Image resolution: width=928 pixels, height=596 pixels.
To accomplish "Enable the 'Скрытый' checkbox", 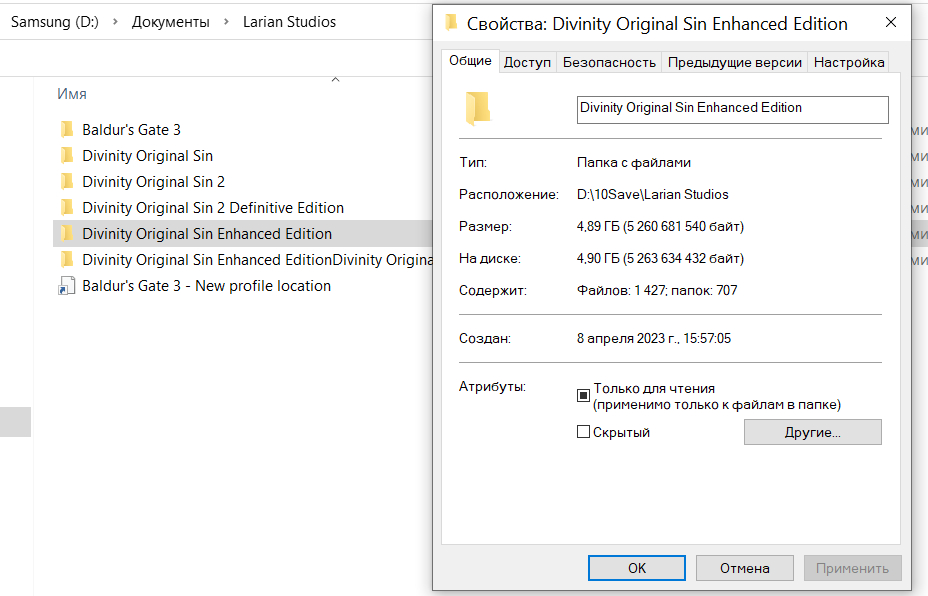I will 584,432.
